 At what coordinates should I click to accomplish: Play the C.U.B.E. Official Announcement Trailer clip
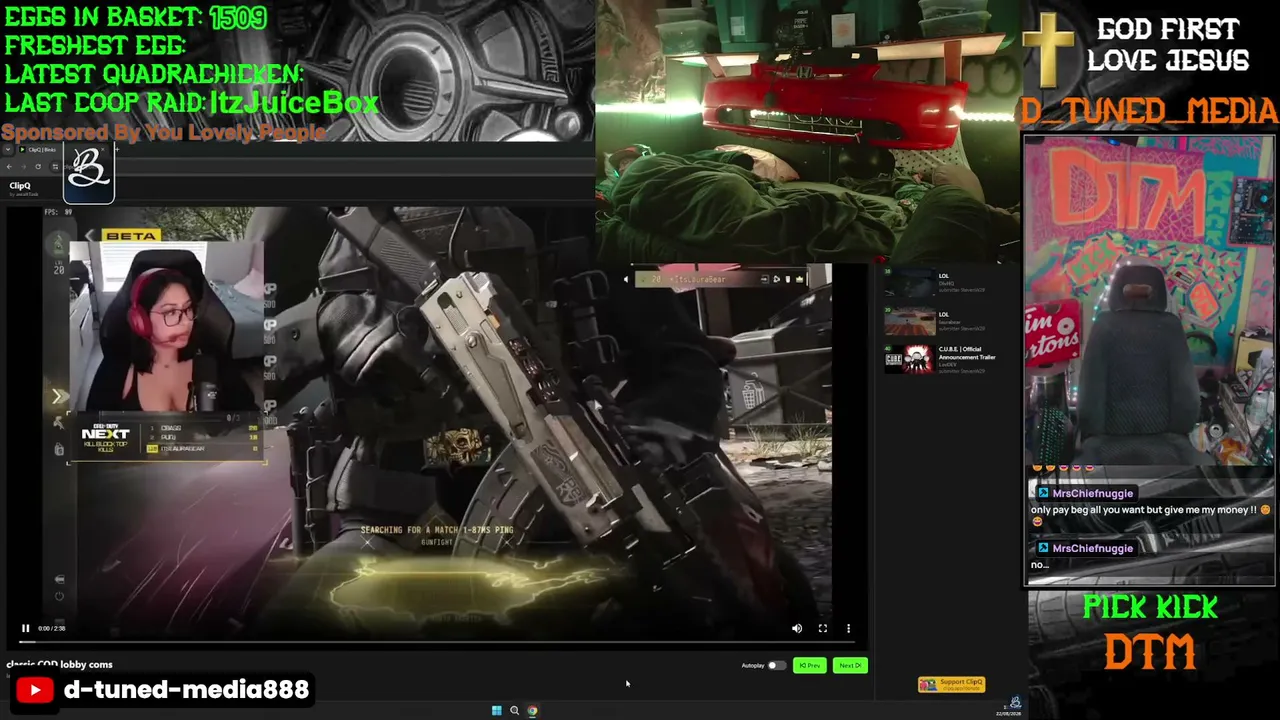coord(910,359)
